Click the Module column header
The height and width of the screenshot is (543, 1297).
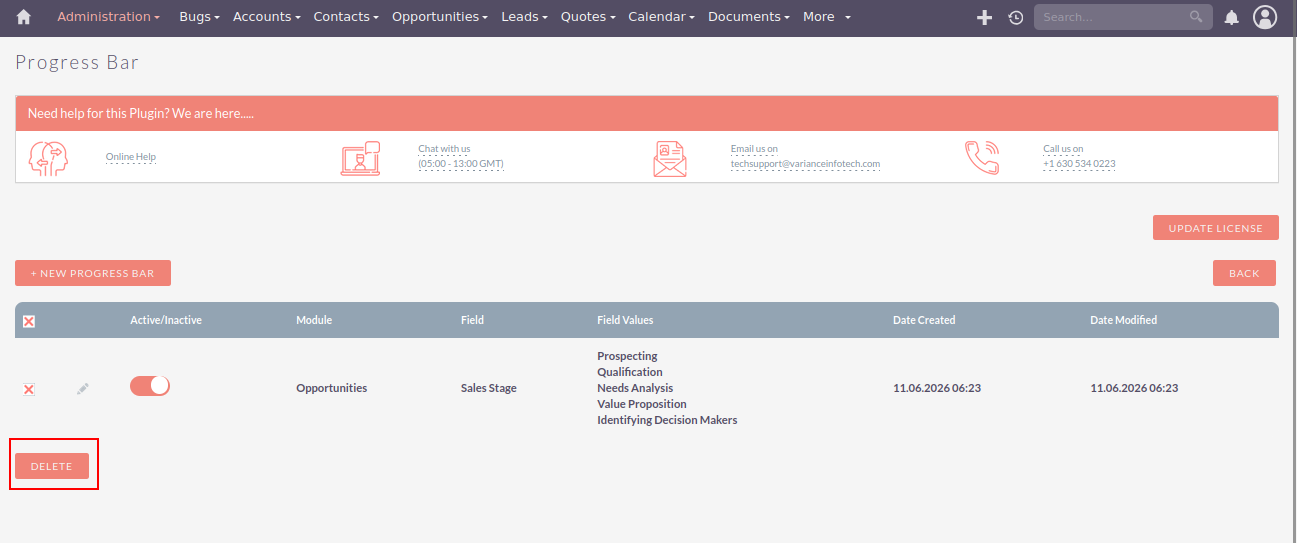(314, 320)
